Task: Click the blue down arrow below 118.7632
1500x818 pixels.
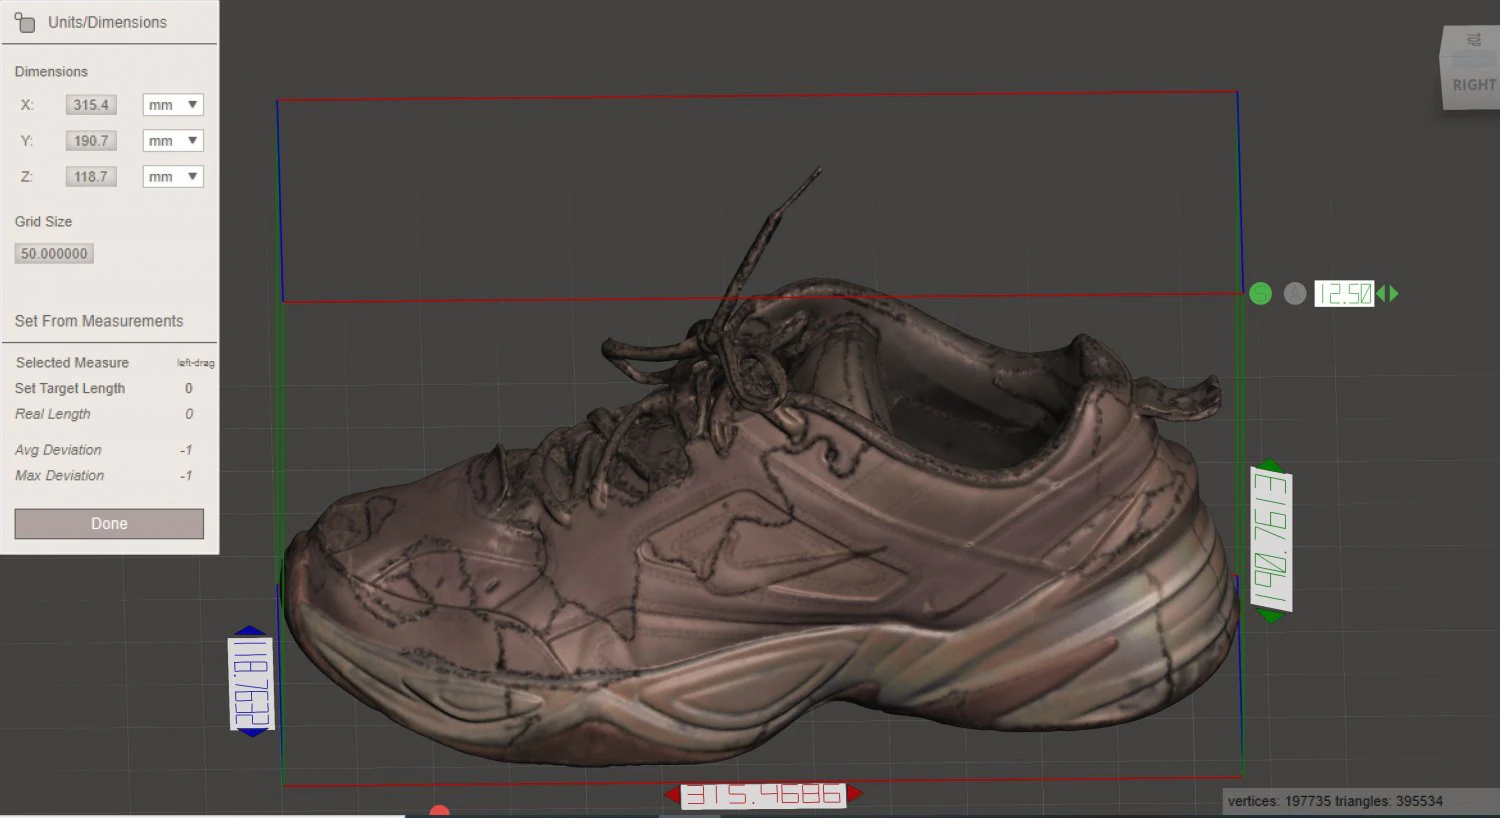Action: click(252, 733)
